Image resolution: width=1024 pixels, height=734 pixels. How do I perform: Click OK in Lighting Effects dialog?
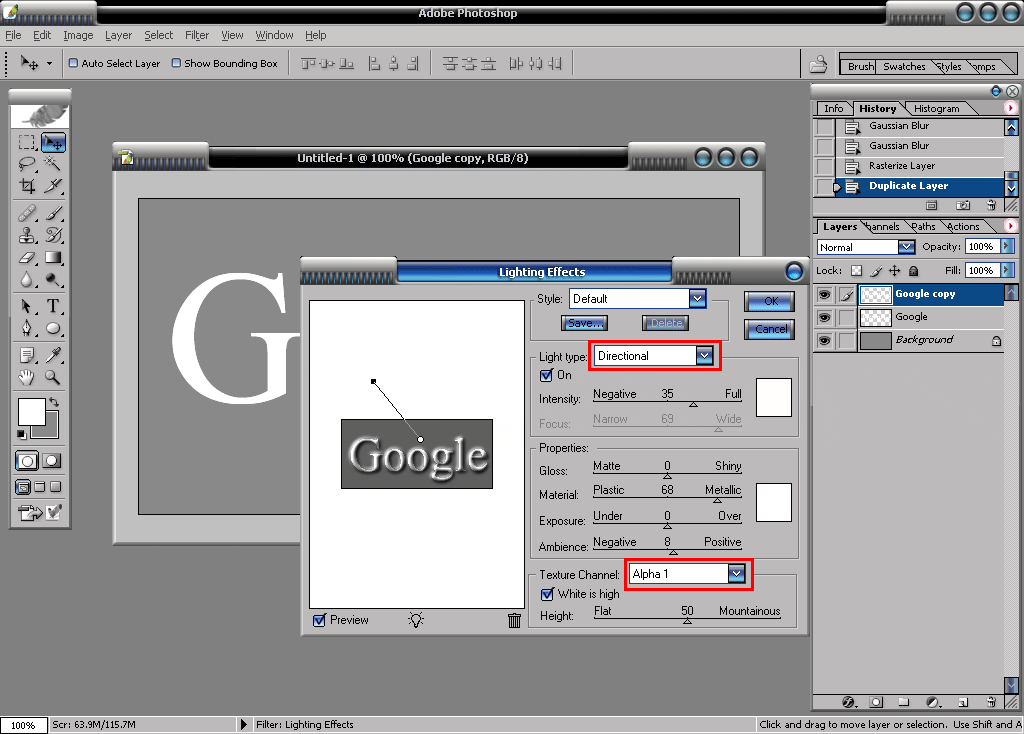pyautogui.click(x=770, y=301)
